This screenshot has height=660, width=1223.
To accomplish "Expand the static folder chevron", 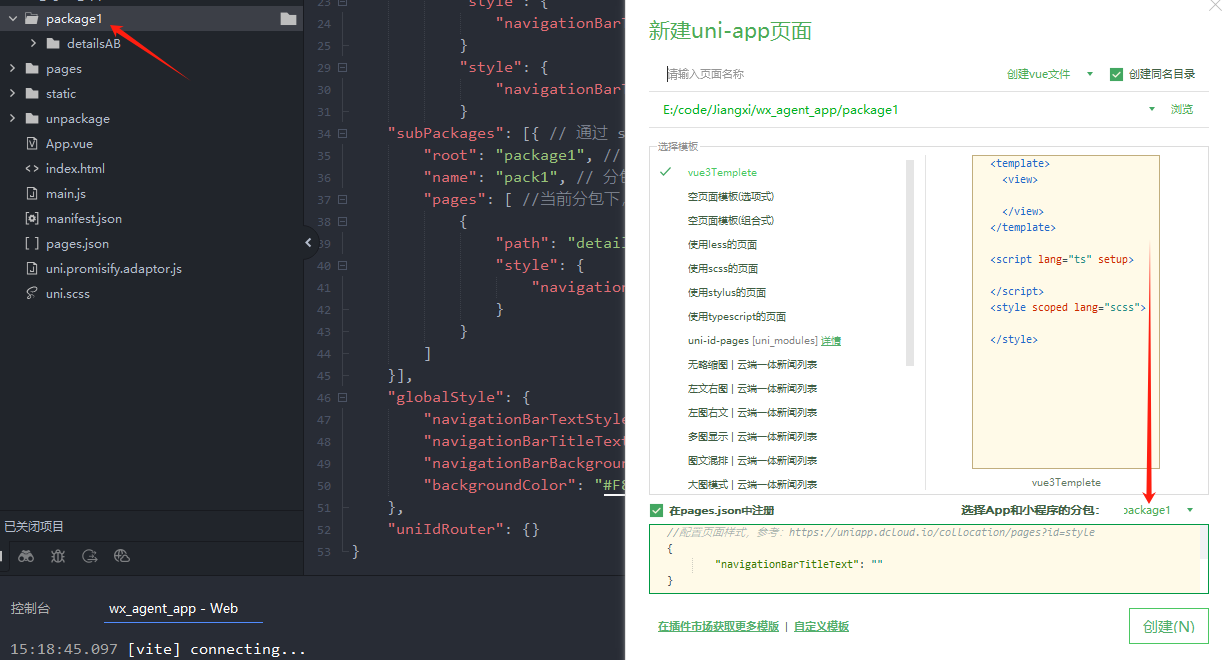I will [x=13, y=94].
